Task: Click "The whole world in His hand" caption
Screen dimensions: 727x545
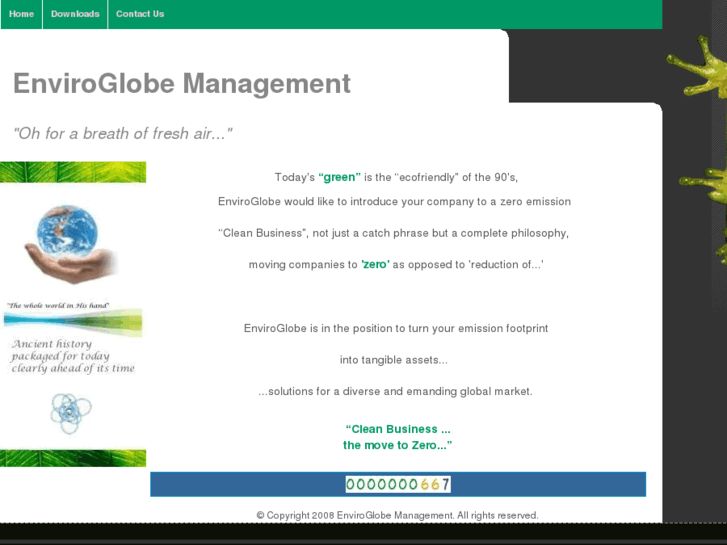Action: point(58,305)
